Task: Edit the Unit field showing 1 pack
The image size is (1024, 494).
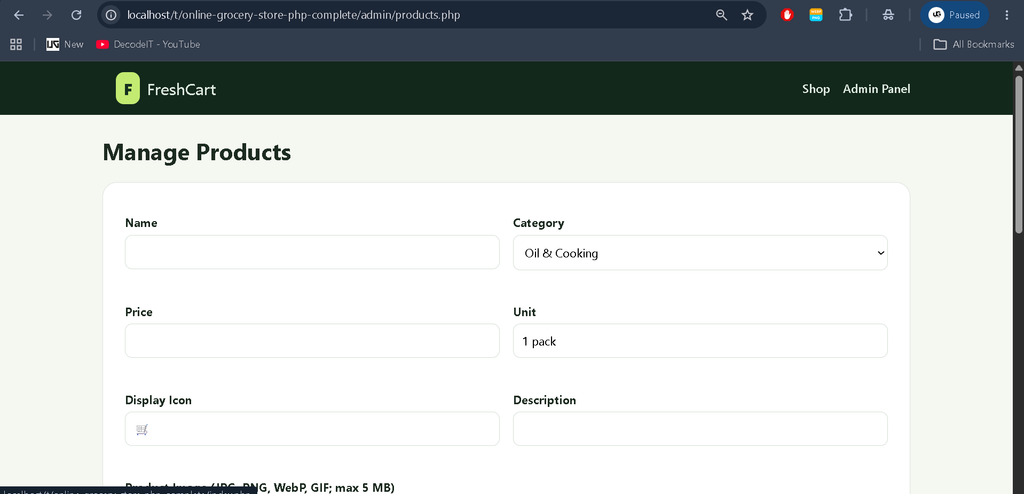Action: [x=700, y=340]
